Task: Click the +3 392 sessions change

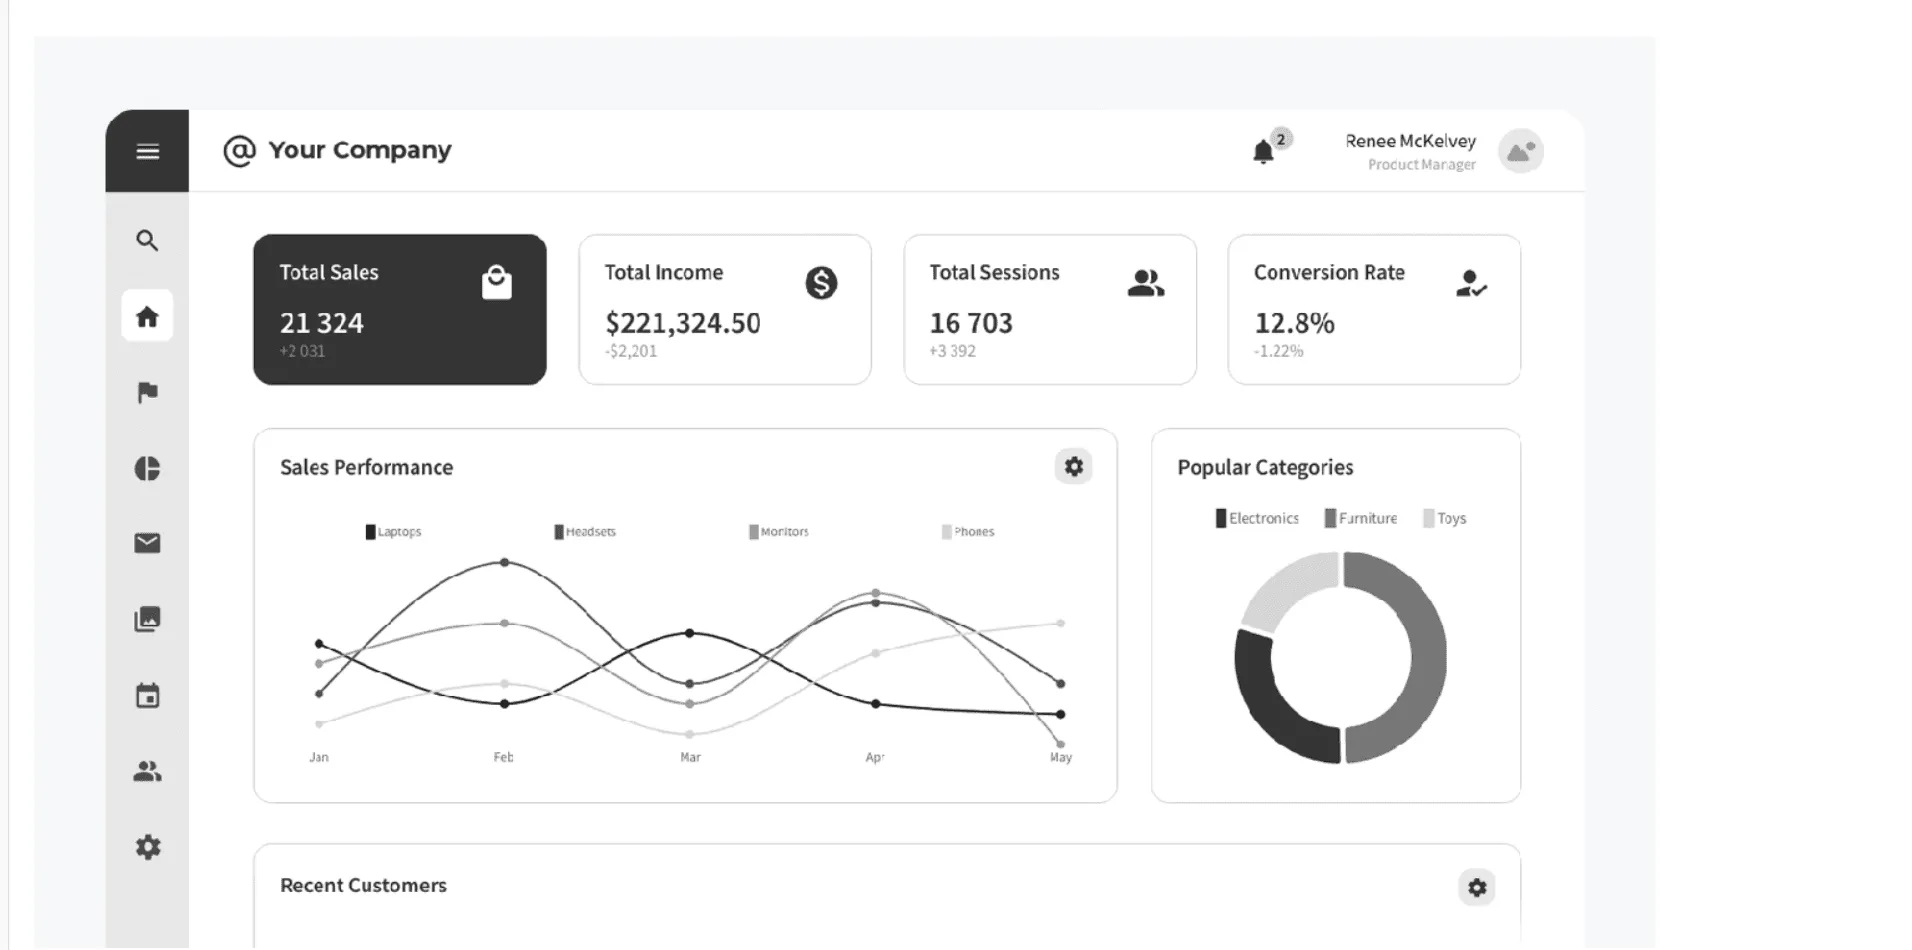Action: [952, 351]
